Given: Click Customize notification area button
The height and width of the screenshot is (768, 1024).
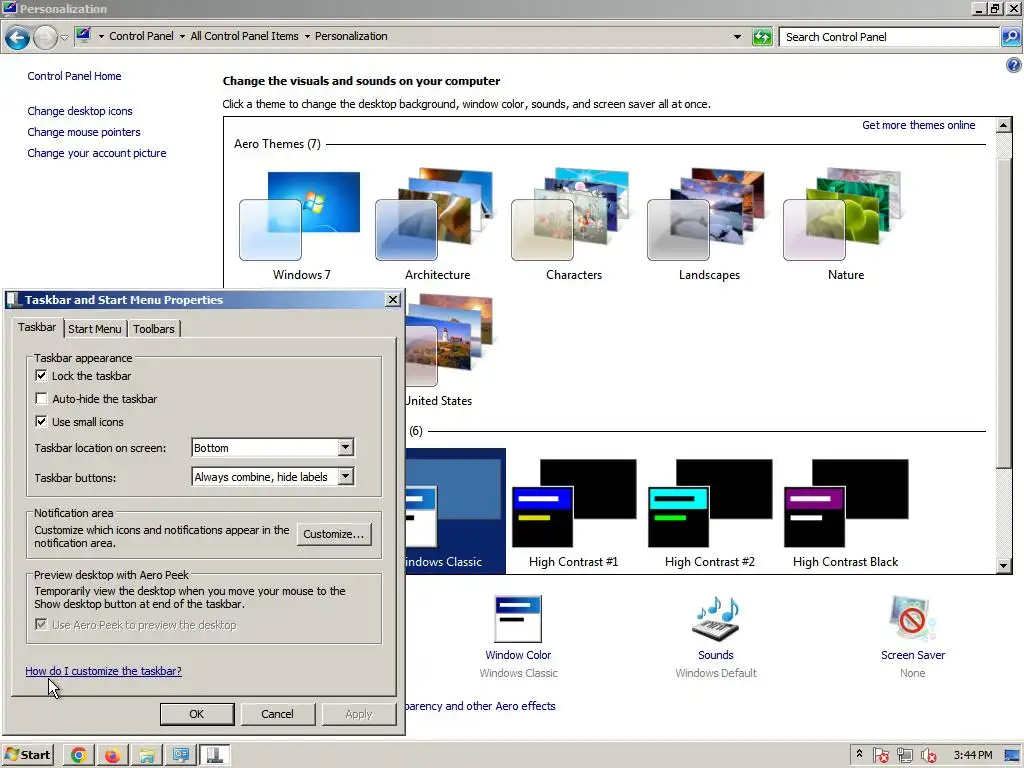Looking at the screenshot, I should coord(334,534).
